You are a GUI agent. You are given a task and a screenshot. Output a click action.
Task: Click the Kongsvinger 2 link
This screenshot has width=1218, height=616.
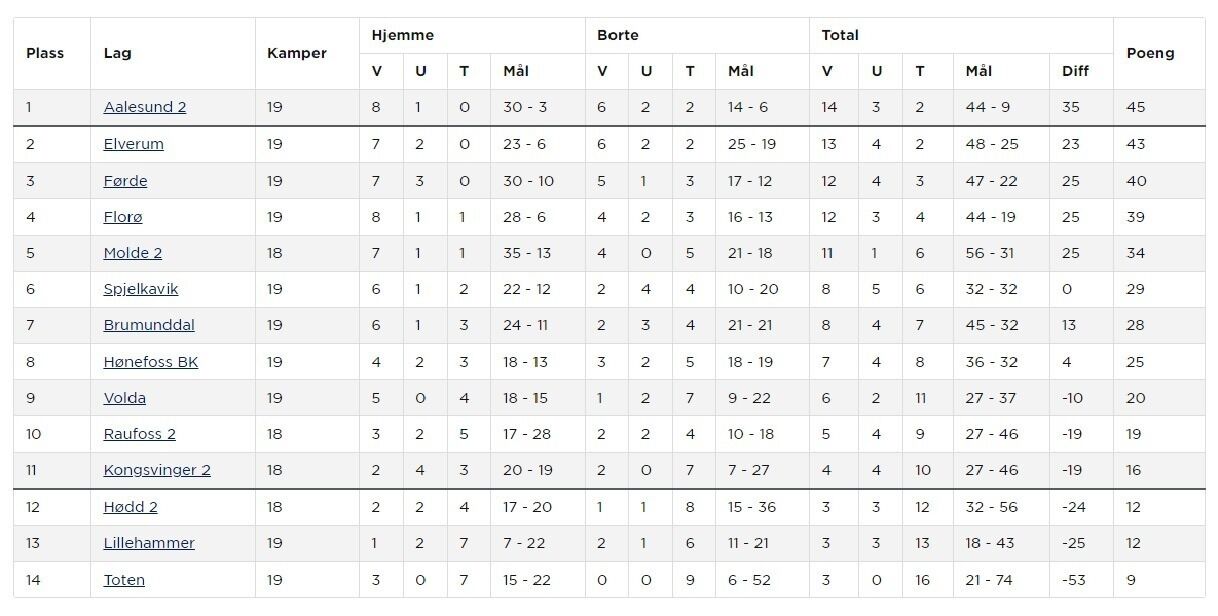tap(157, 470)
